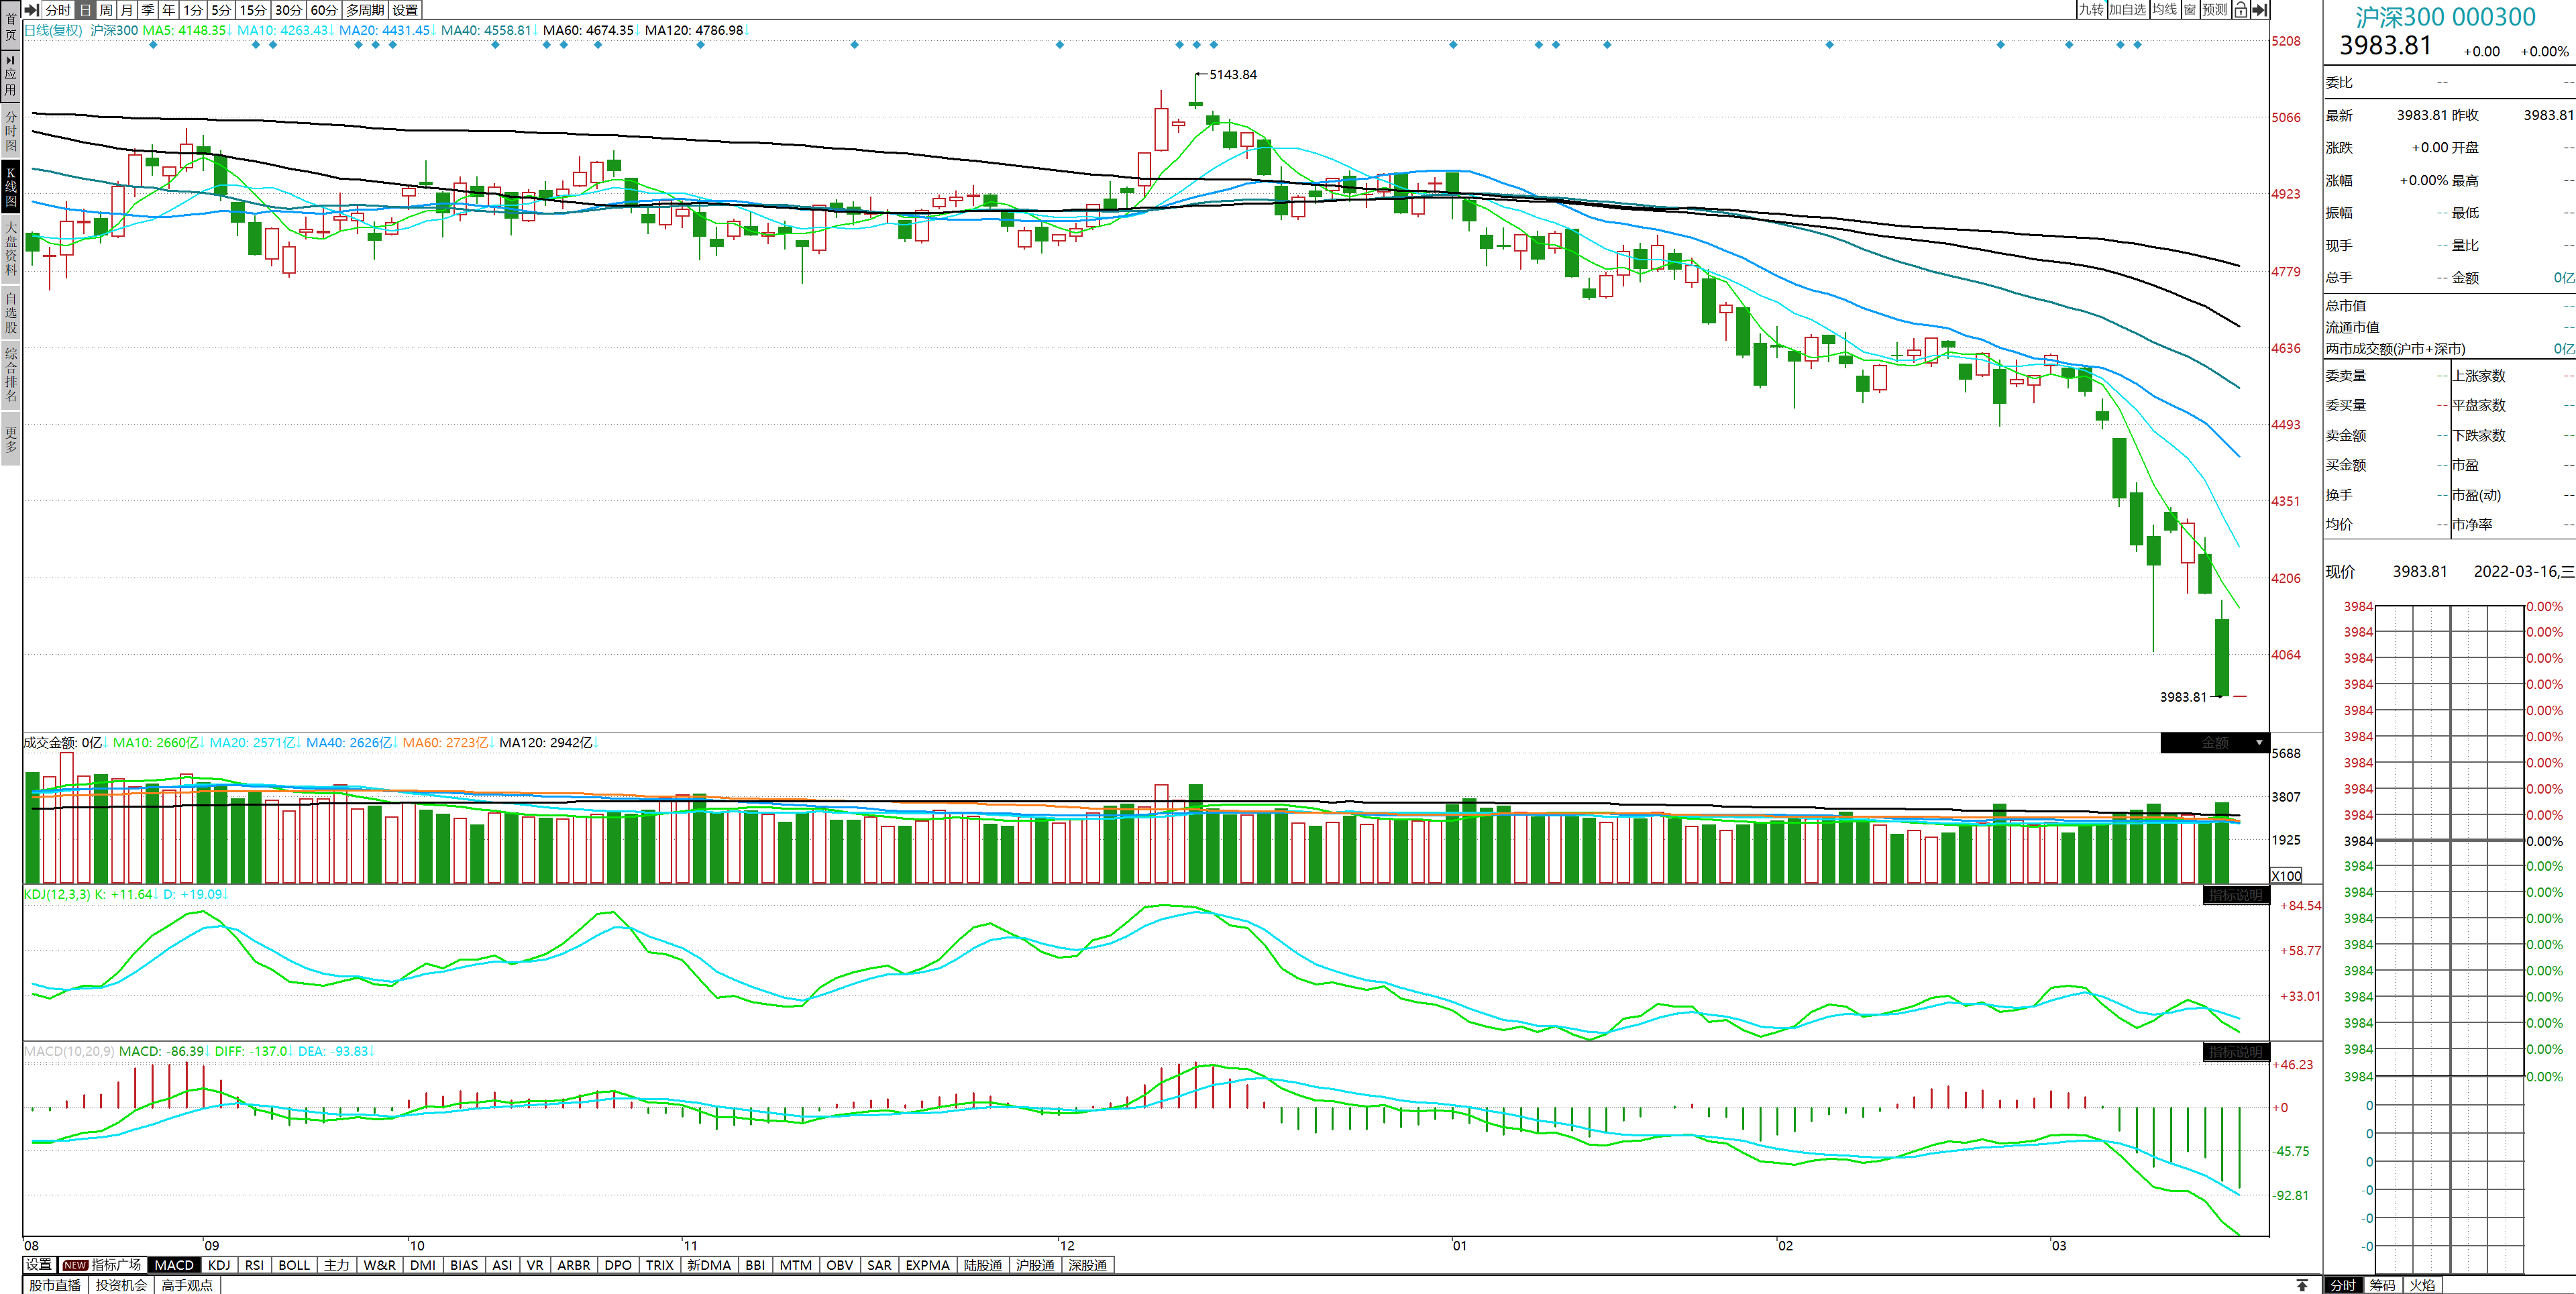Open the 股市直播 link
2576x1294 pixels.
55,1285
